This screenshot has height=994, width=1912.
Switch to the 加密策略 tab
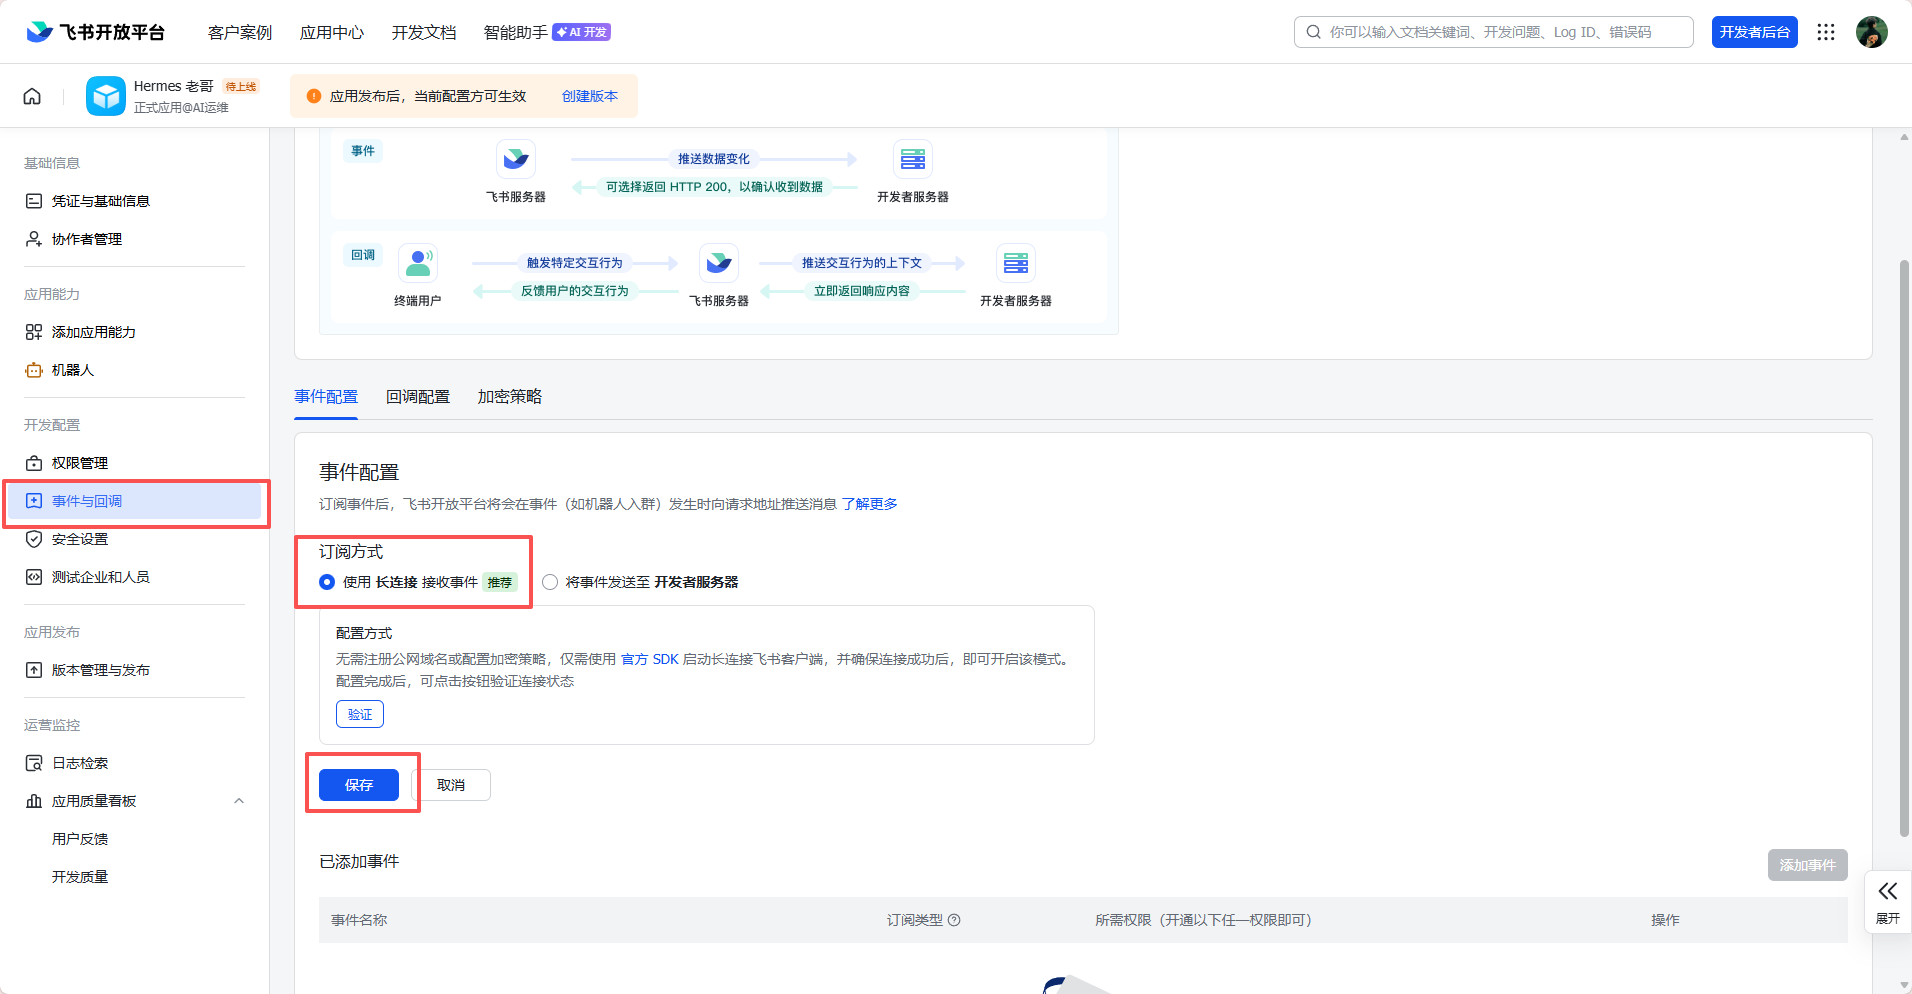click(x=510, y=397)
